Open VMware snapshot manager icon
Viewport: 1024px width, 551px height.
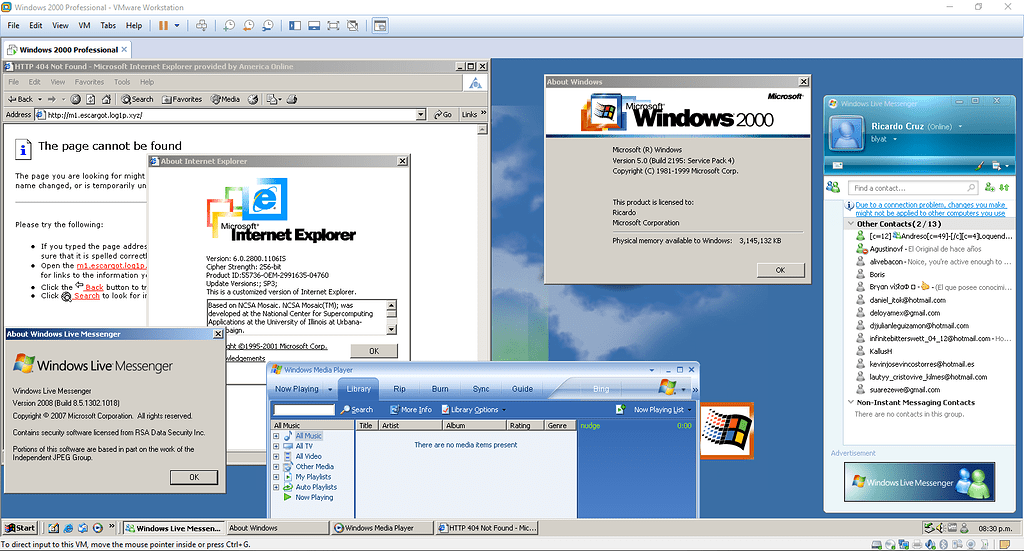tap(268, 25)
